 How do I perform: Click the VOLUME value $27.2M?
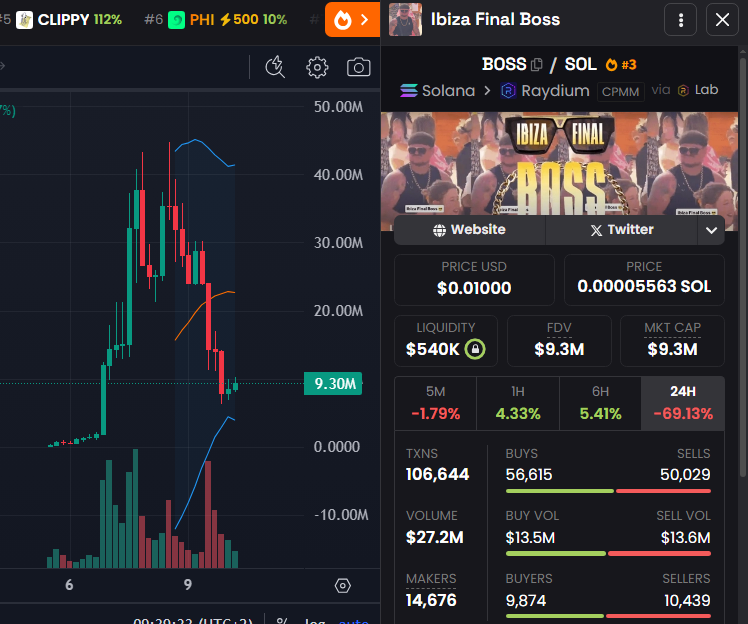pos(435,537)
